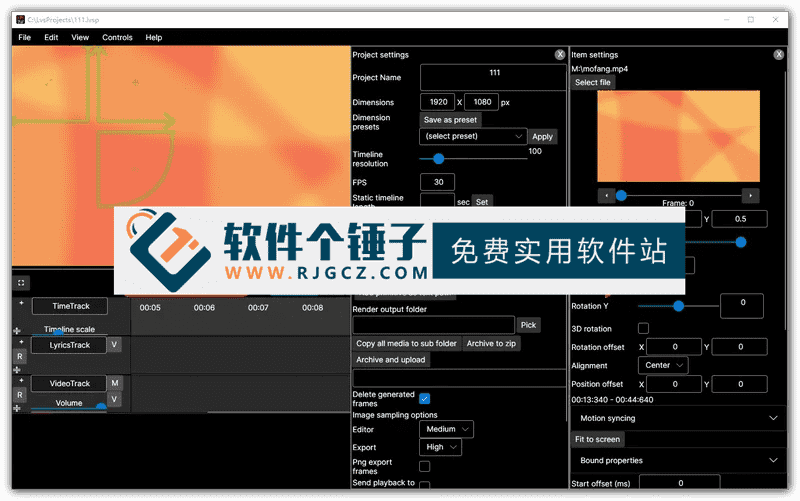Image resolution: width=800 pixels, height=501 pixels.
Task: Click the FPS input field
Action: [x=437, y=182]
